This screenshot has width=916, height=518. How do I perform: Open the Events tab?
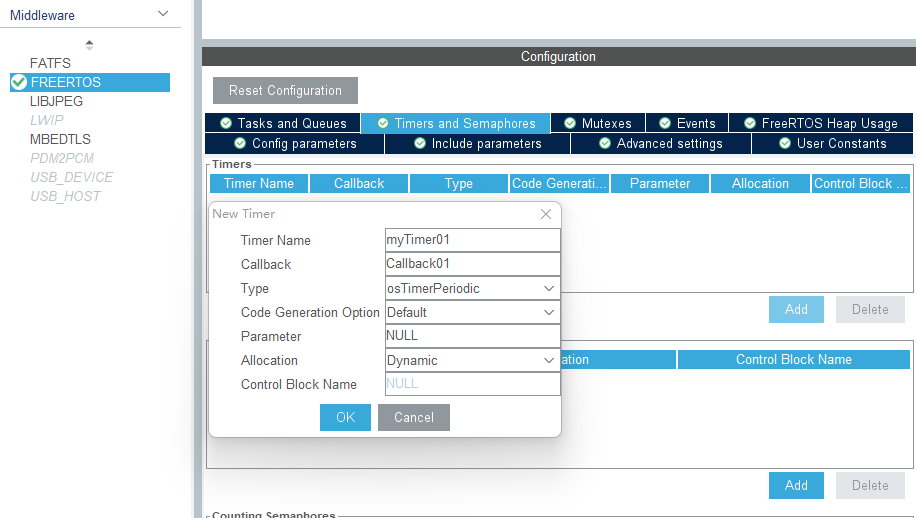click(686, 123)
